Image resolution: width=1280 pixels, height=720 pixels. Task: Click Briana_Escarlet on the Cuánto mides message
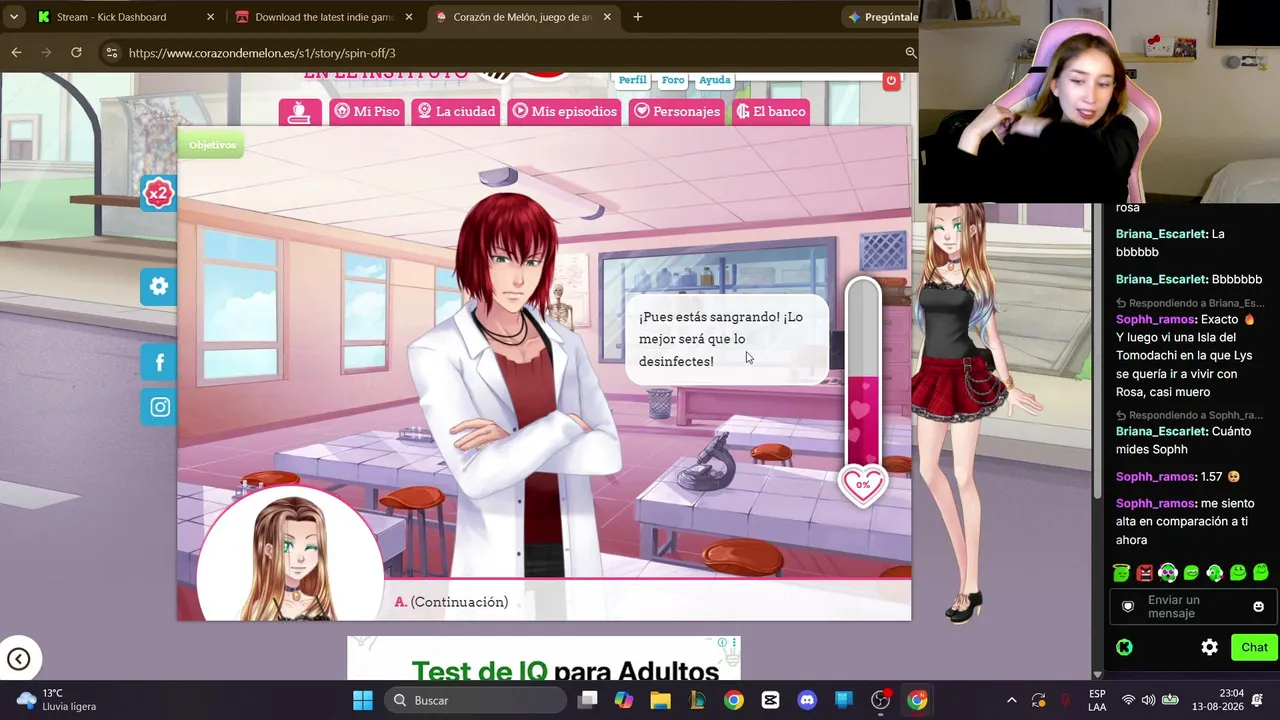[1161, 431]
